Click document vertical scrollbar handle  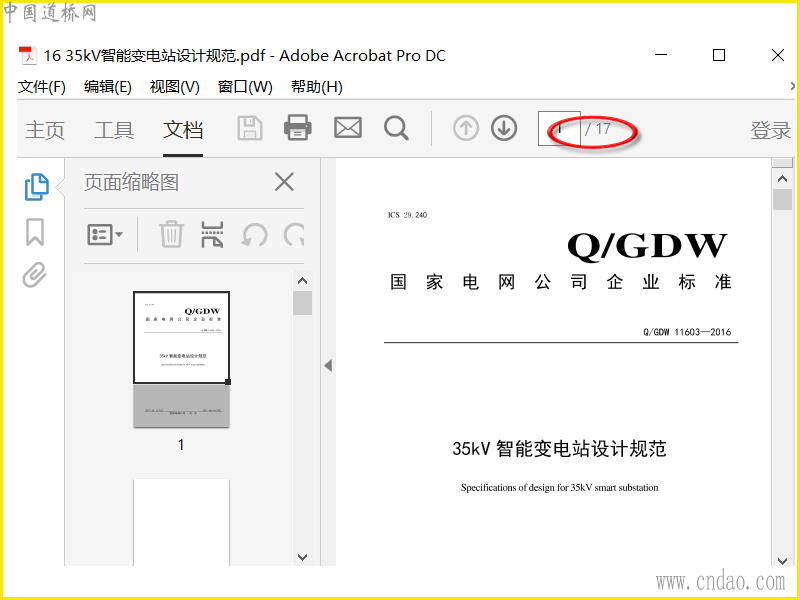pyautogui.click(x=782, y=199)
